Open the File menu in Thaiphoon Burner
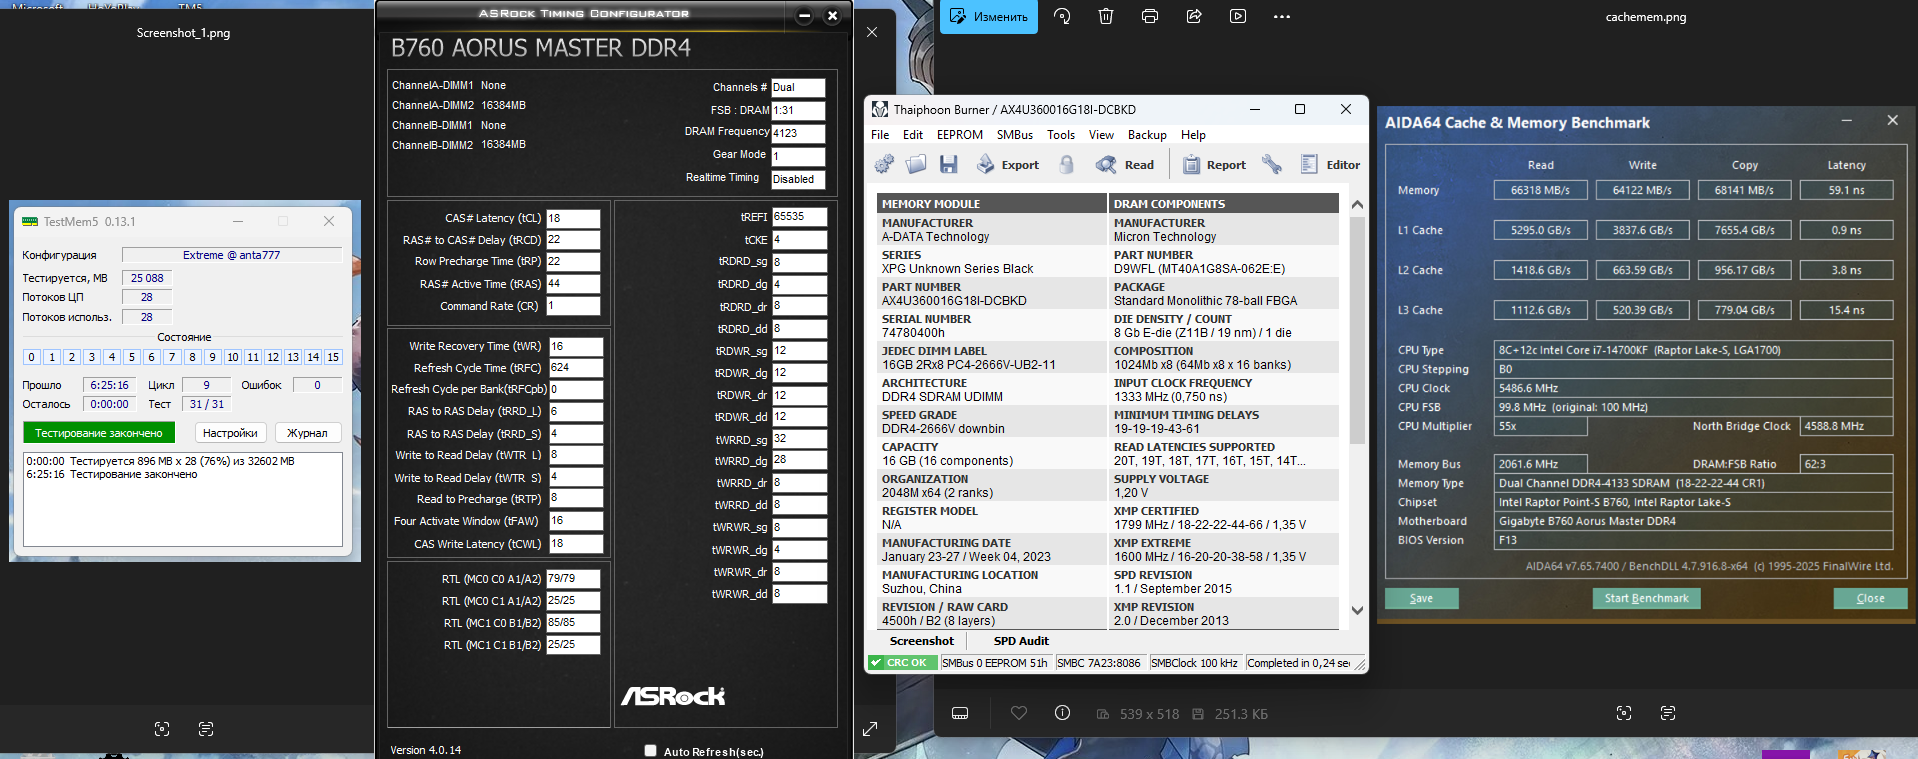 [x=880, y=135]
